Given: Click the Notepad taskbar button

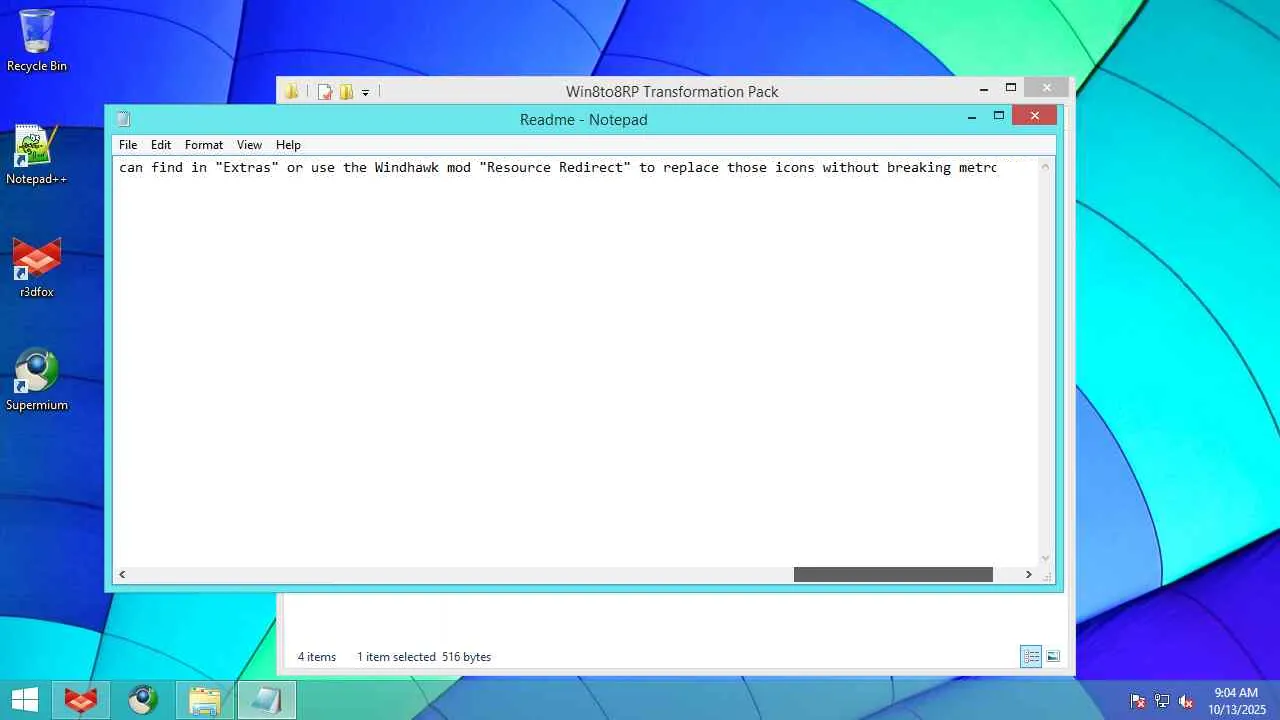Looking at the screenshot, I should coord(267,700).
